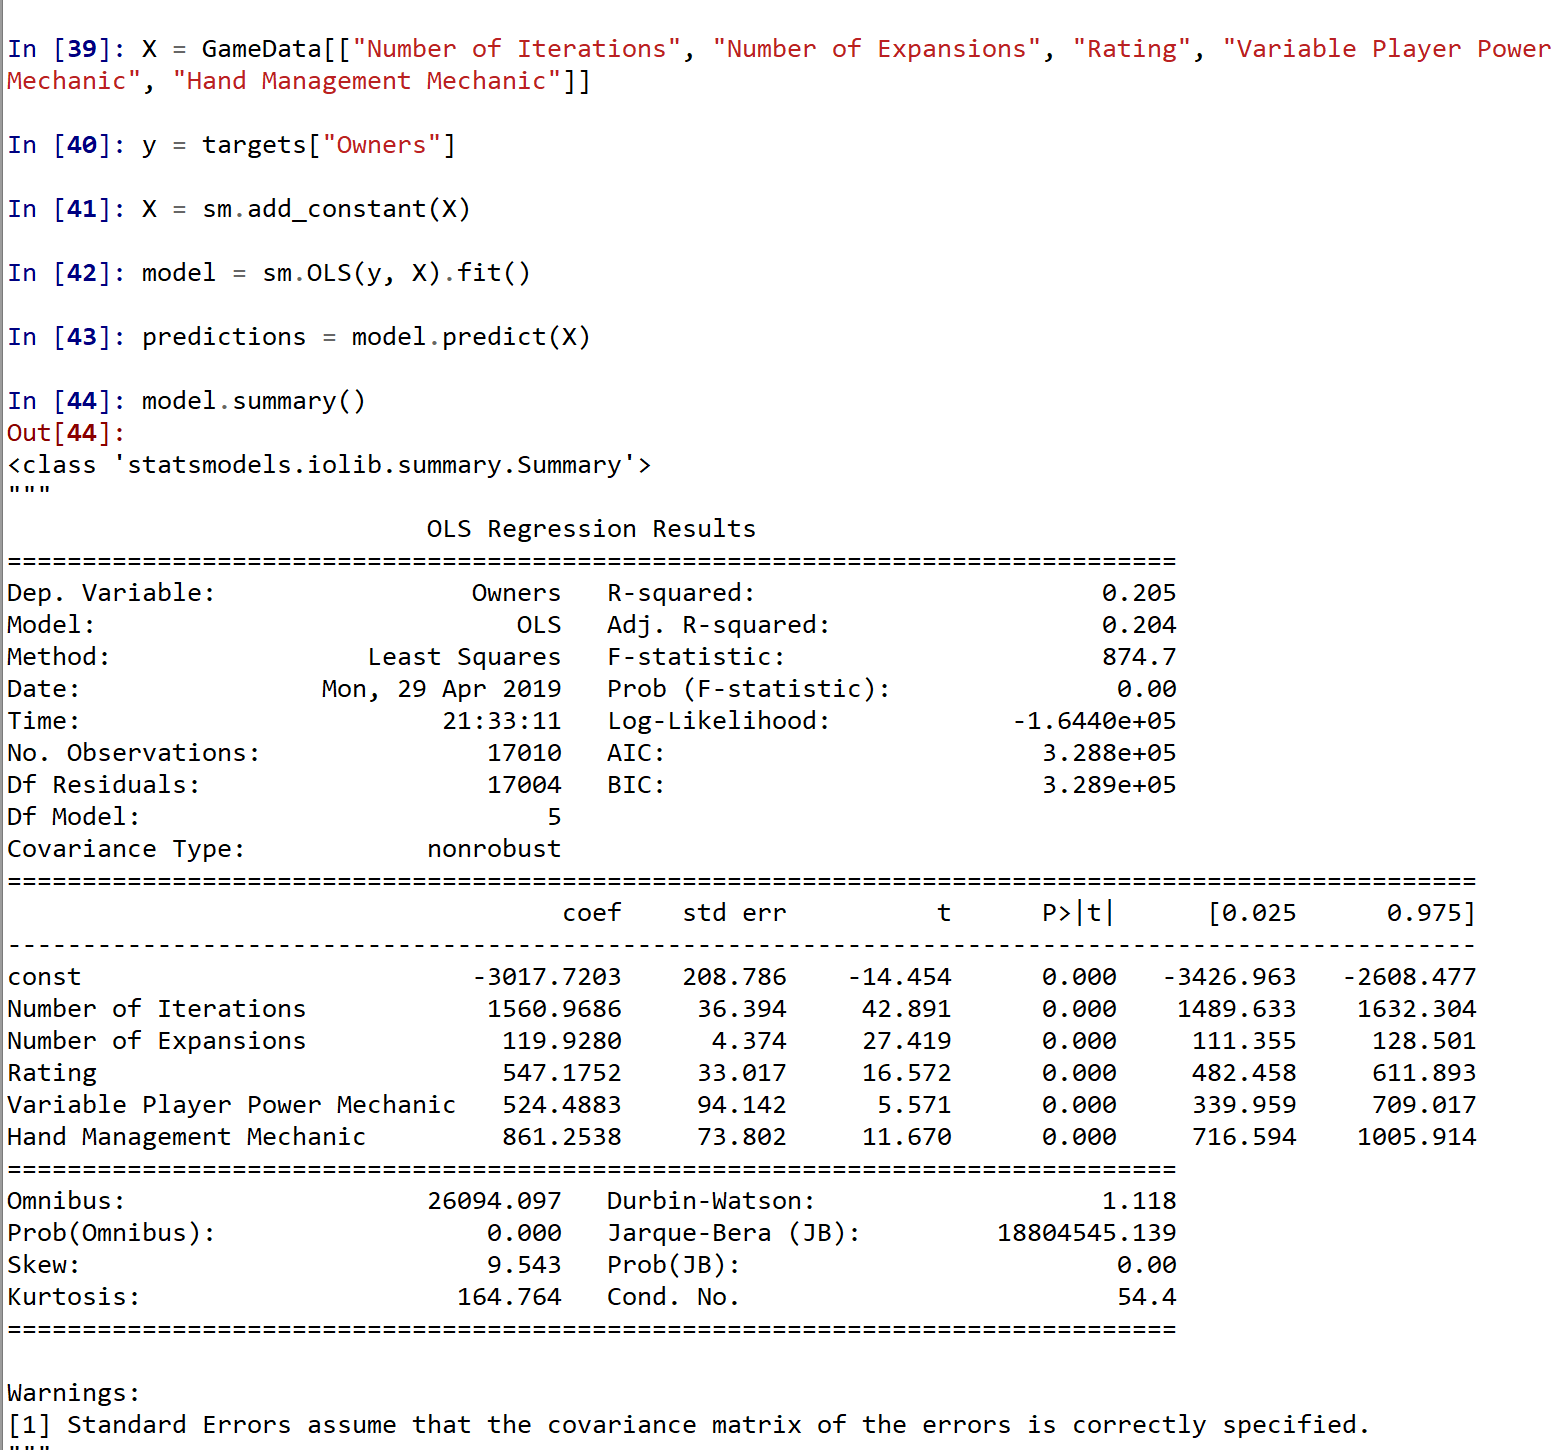The image size is (1560, 1450).
Task: Click the "Number of Expansions" row label
Action: pos(157,1041)
